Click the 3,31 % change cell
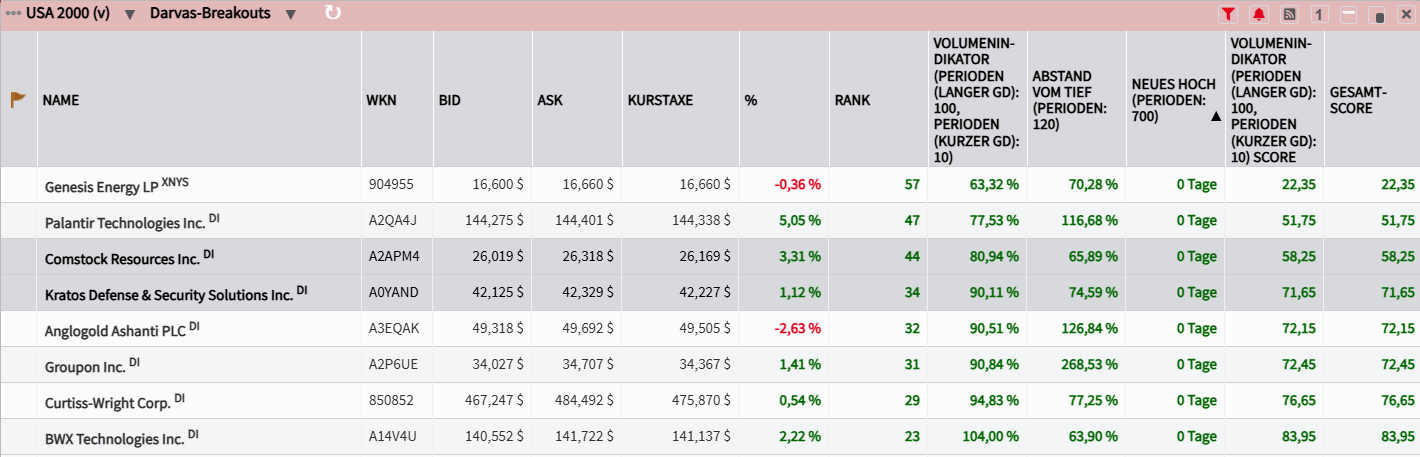1420x457 pixels. coord(799,257)
